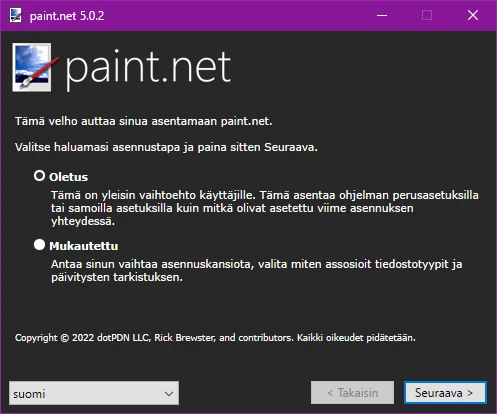The image size is (497, 414).
Task: Click the disabled < Takaisin button
Action: (x=352, y=393)
